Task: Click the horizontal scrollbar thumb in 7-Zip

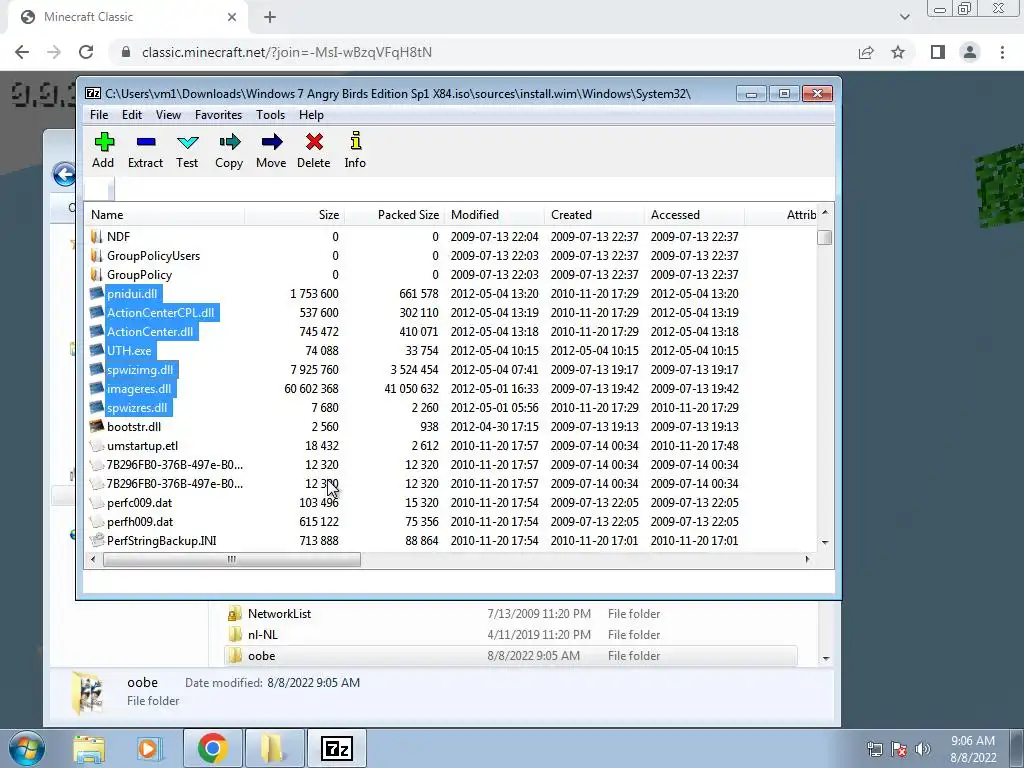Action: click(x=232, y=560)
